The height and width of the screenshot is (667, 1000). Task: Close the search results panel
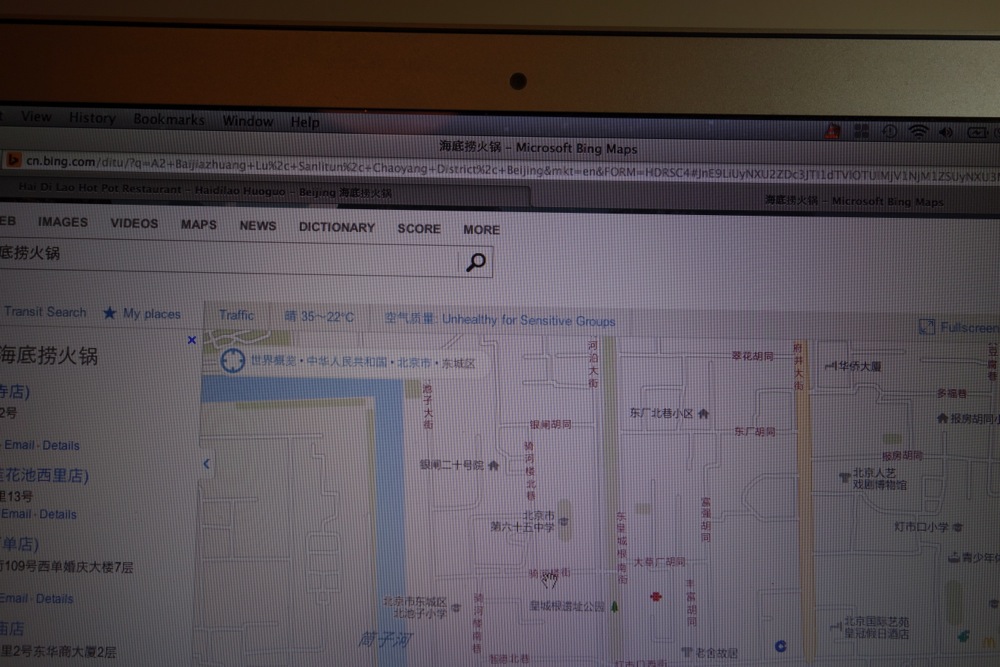click(x=192, y=340)
